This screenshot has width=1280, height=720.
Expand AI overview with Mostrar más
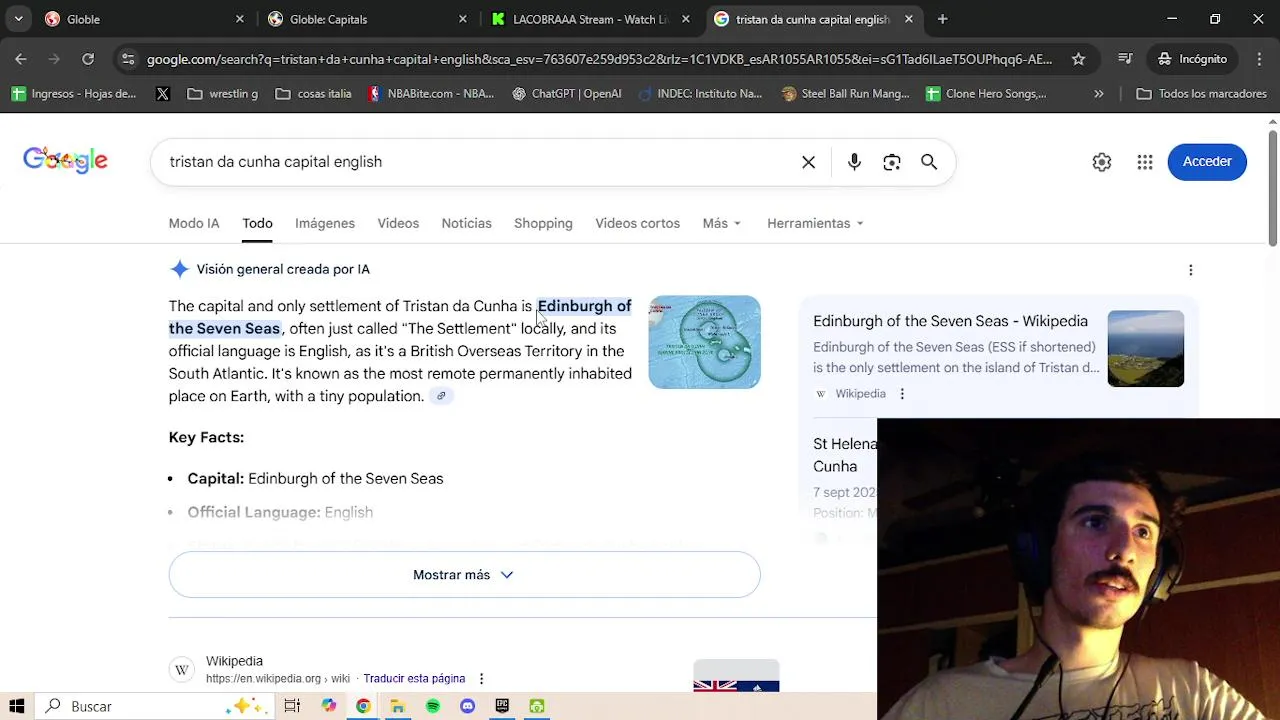pyautogui.click(x=464, y=575)
